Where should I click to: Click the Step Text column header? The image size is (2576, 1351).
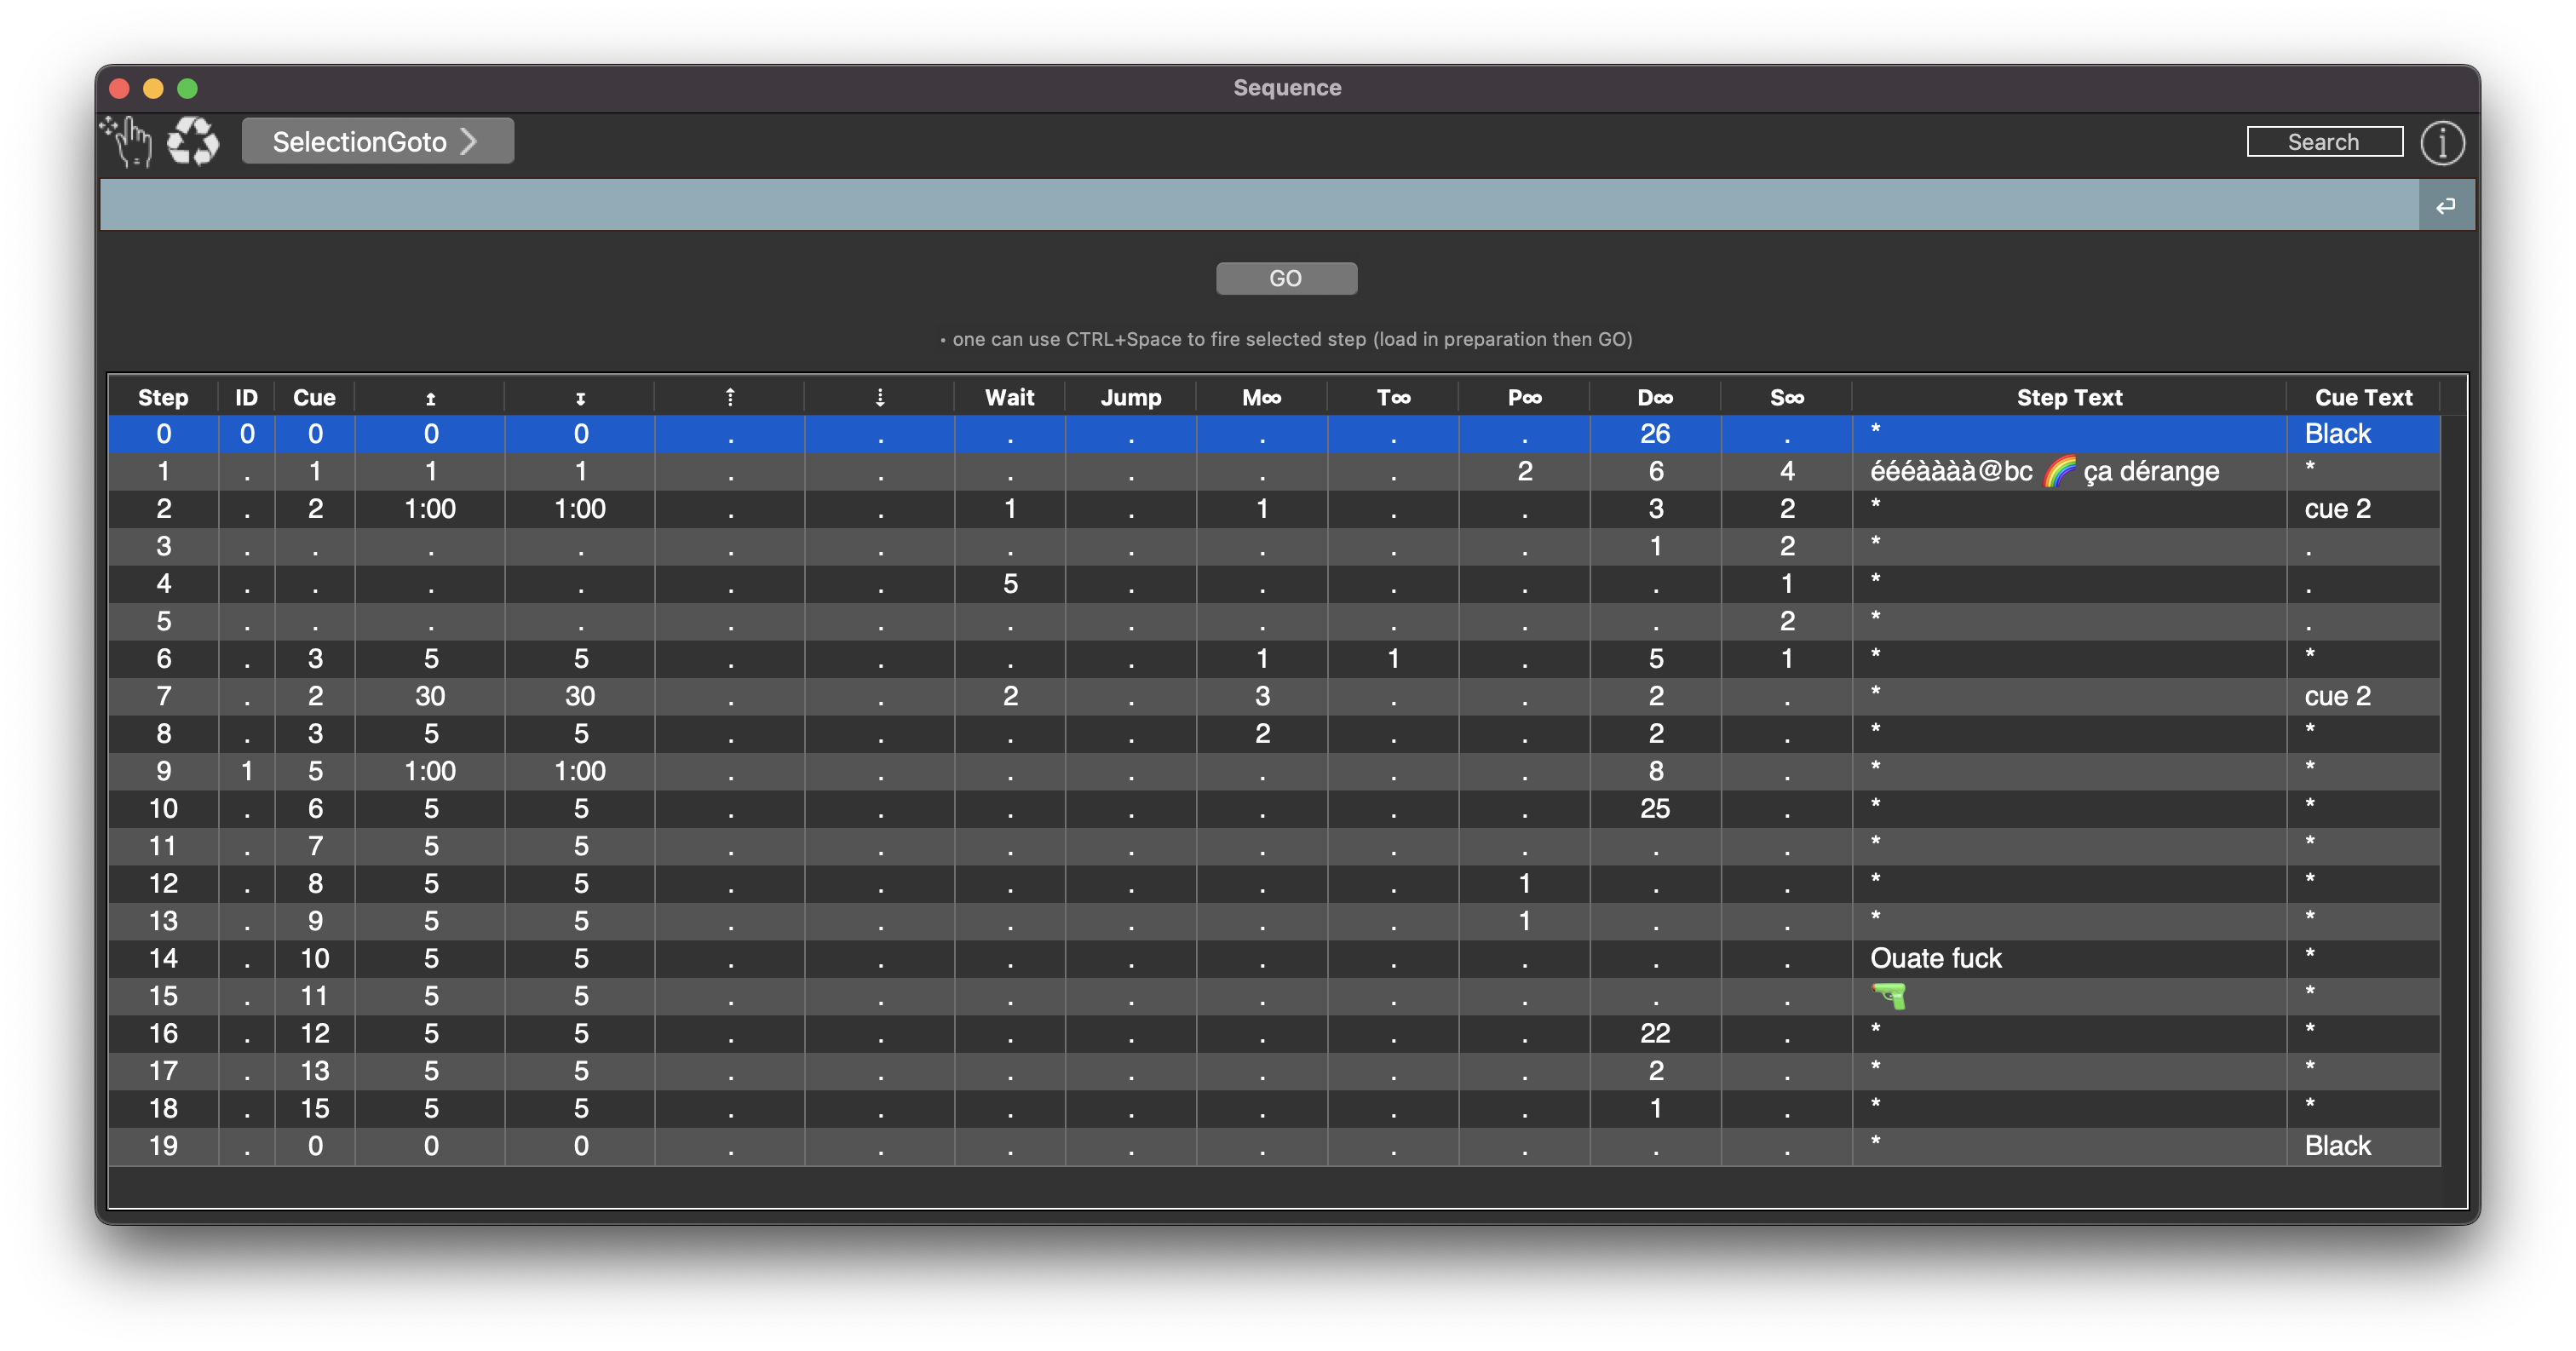pyautogui.click(x=2068, y=398)
